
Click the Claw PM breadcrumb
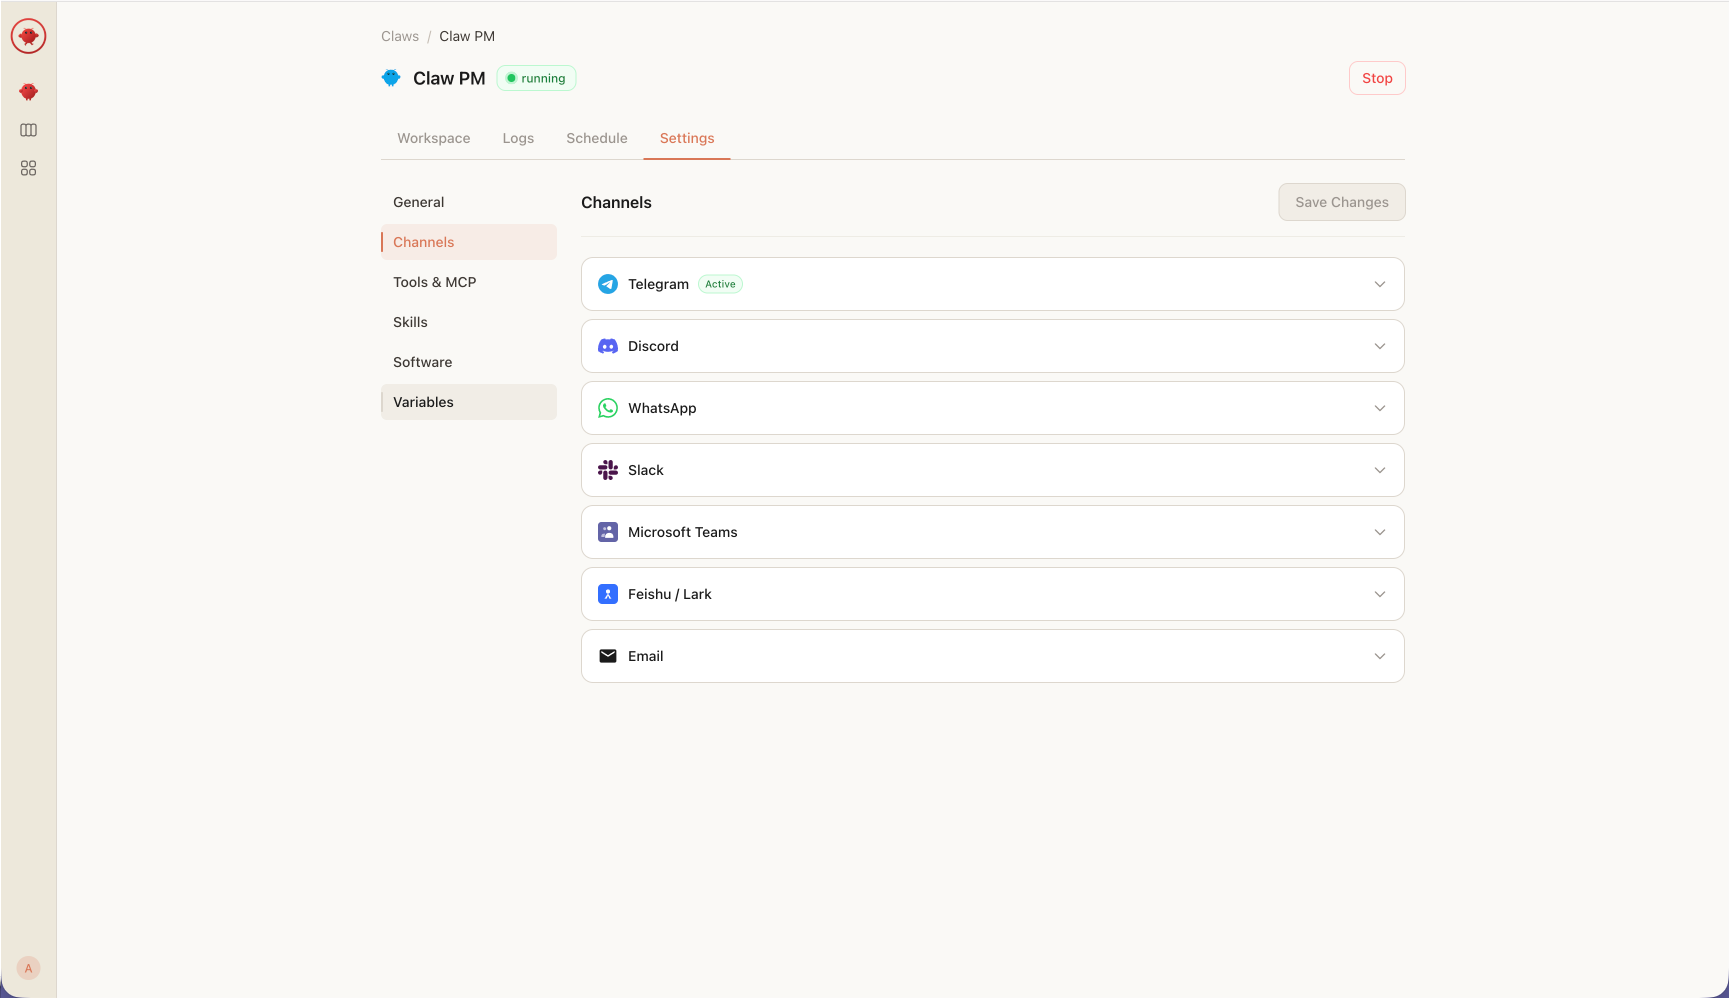(467, 36)
